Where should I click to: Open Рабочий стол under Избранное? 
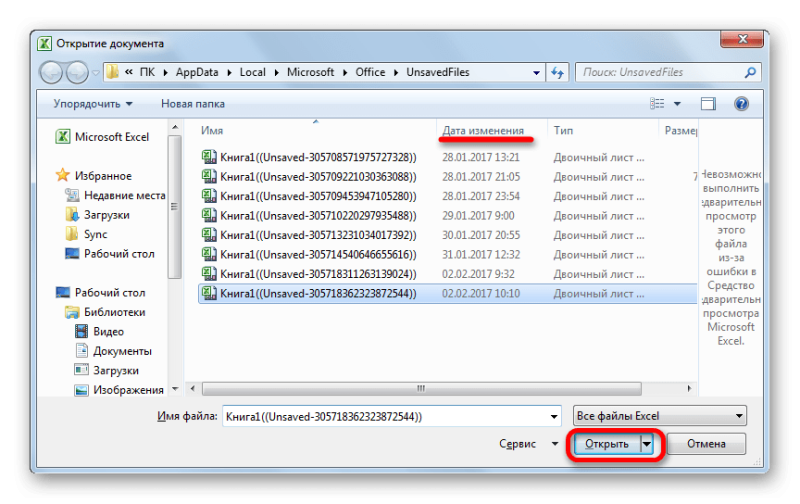coord(110,254)
